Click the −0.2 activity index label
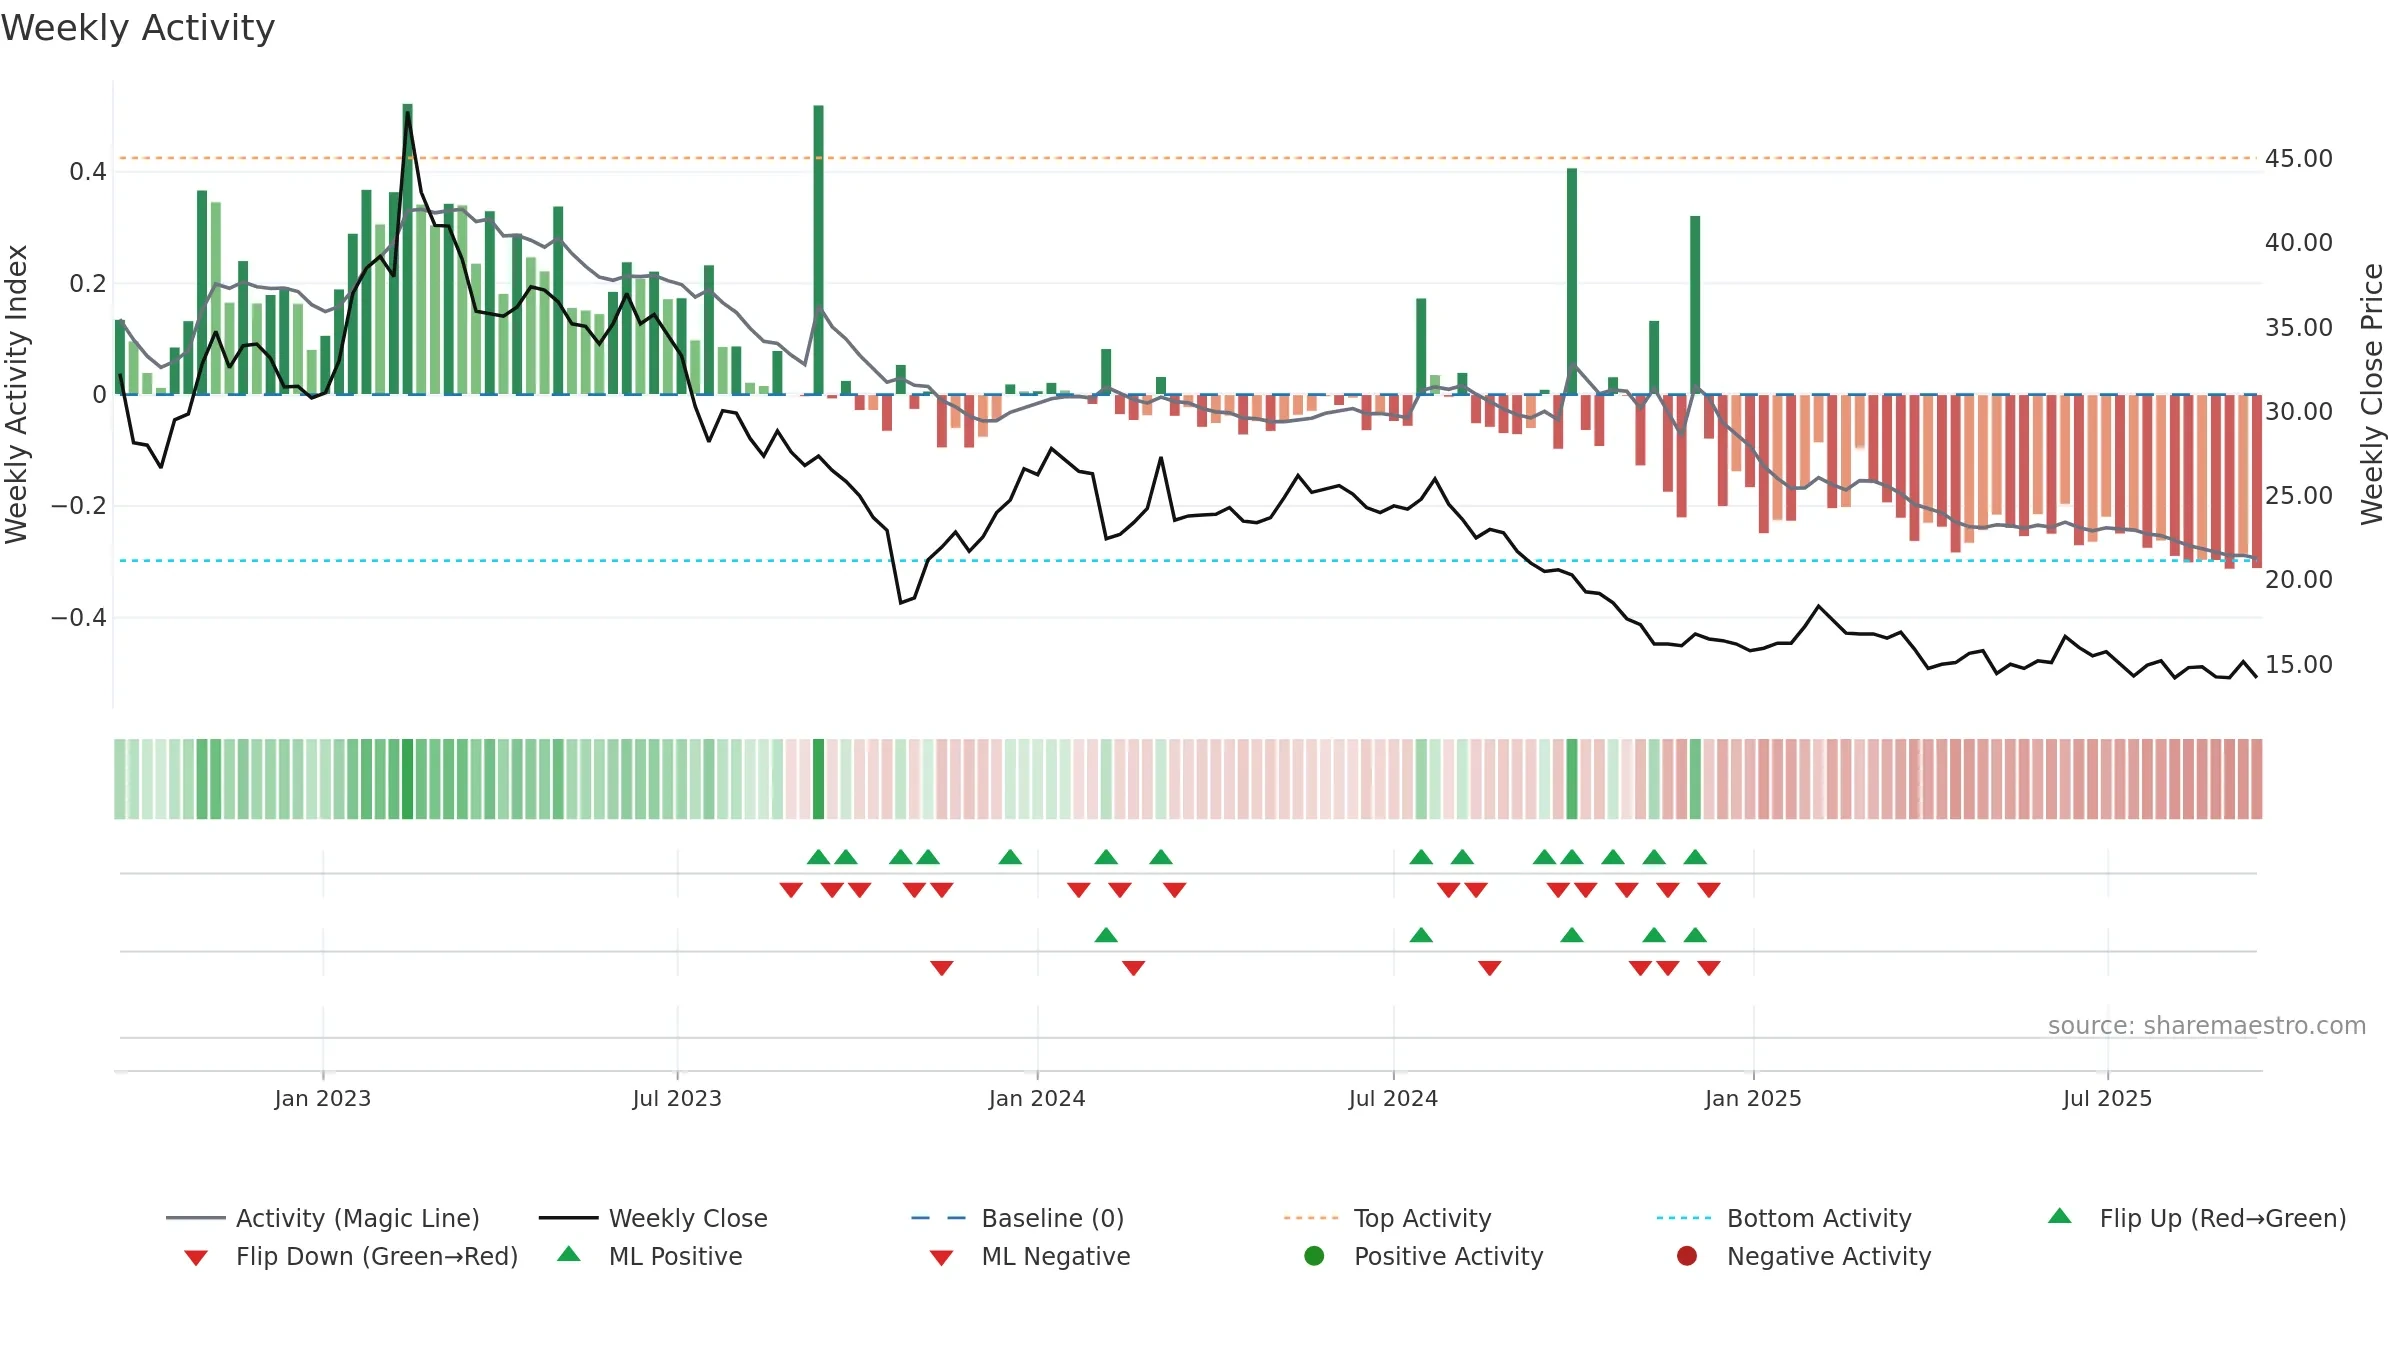2400x1350 pixels. pos(79,506)
